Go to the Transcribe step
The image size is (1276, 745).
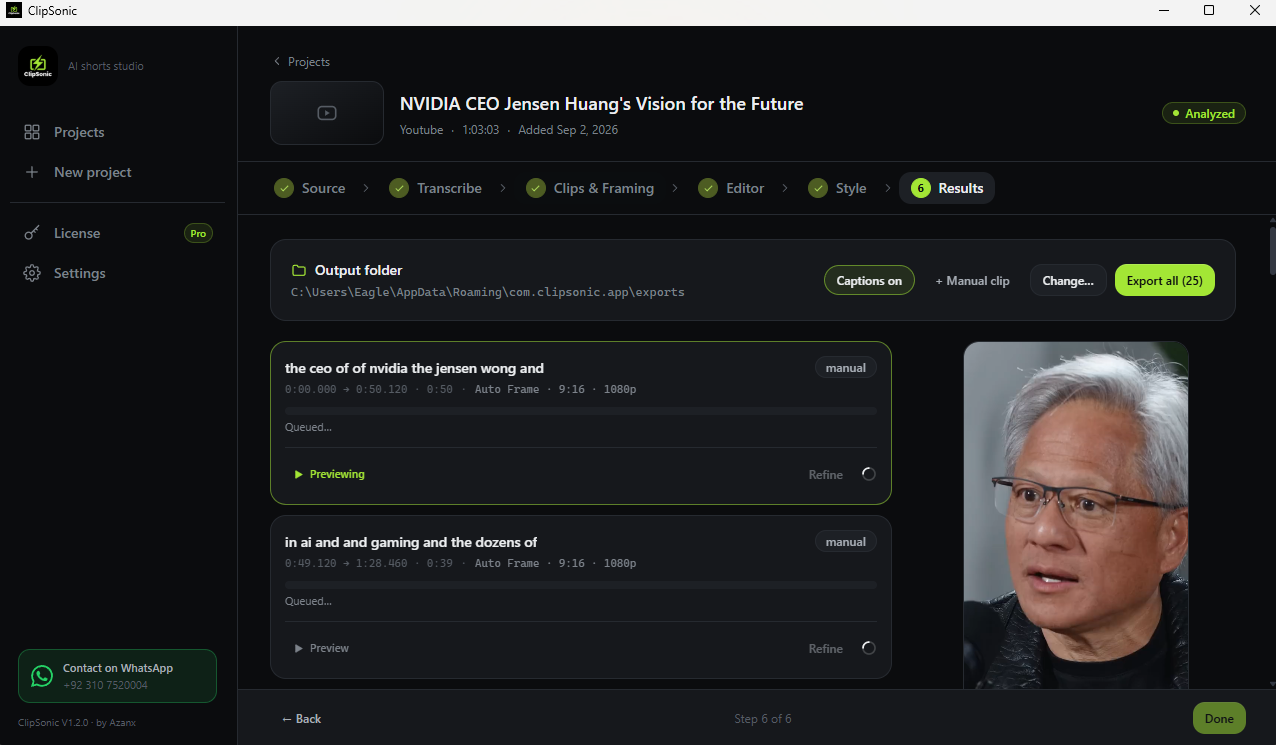click(436, 188)
